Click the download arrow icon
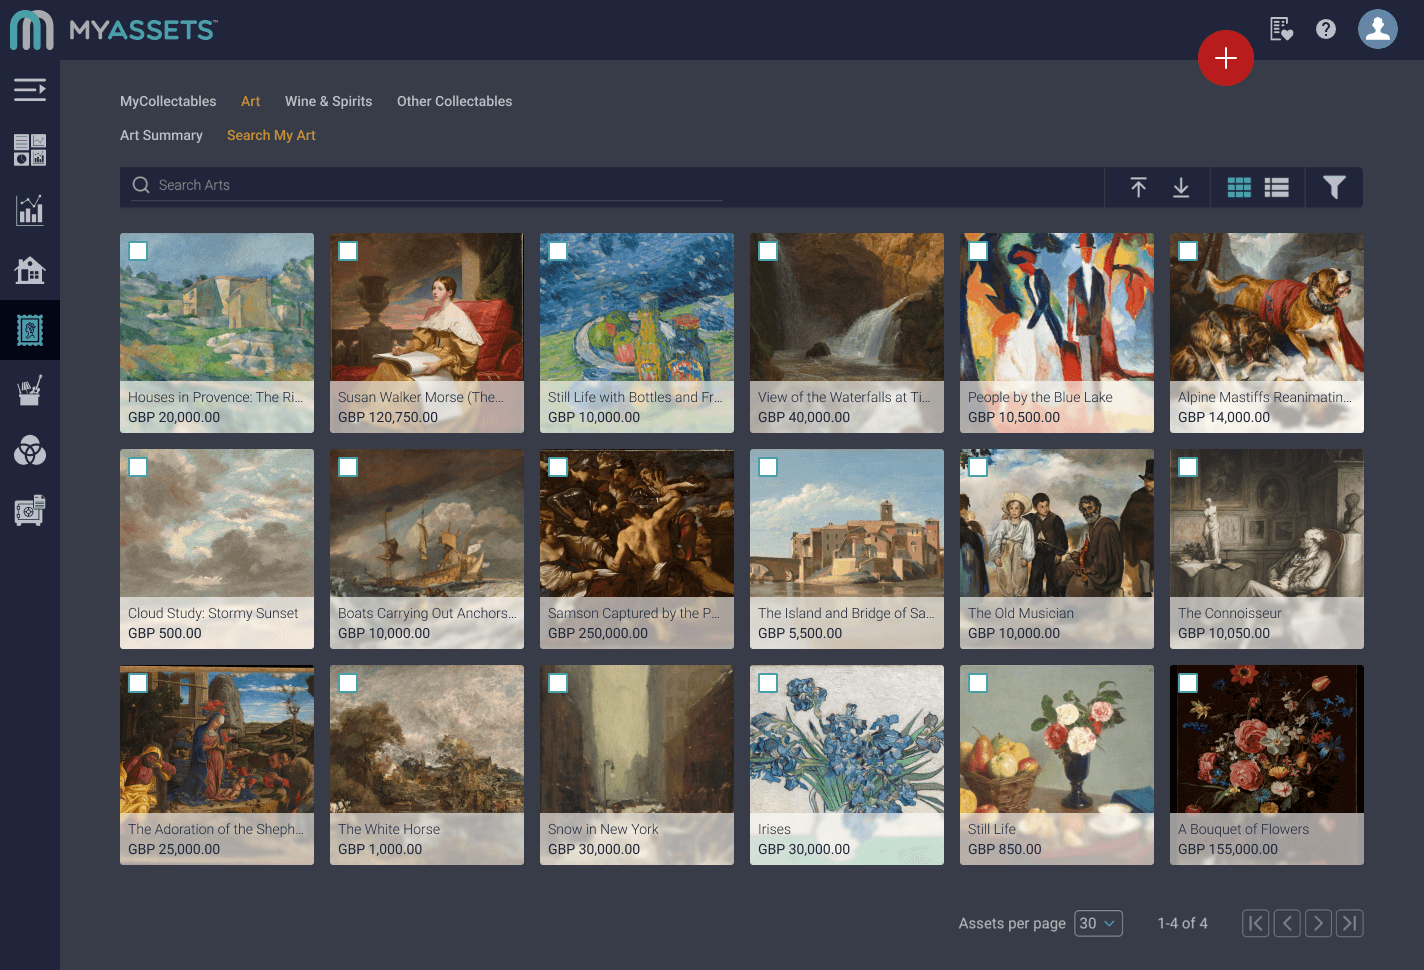 coord(1181,187)
